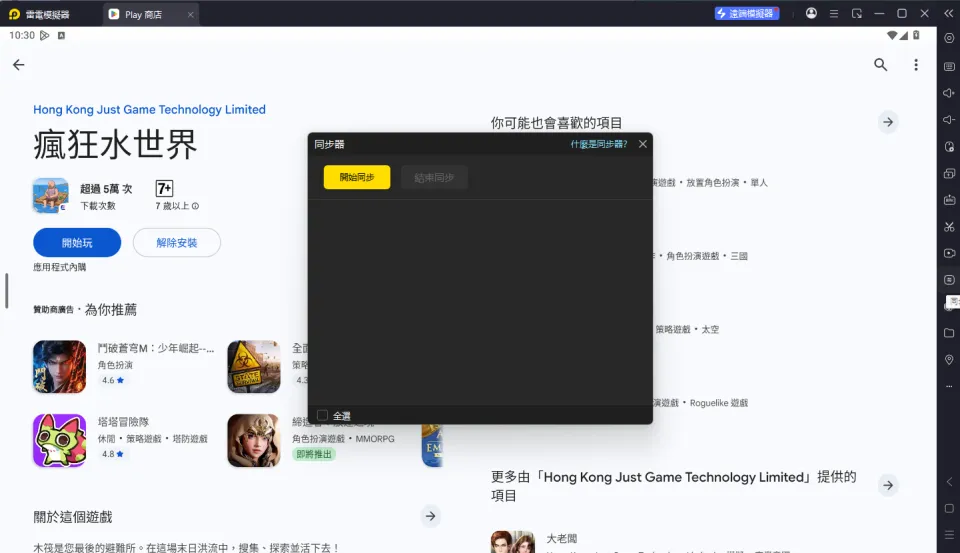
Task: Expand the 關於這個遊戲 arrow
Action: pos(430,516)
